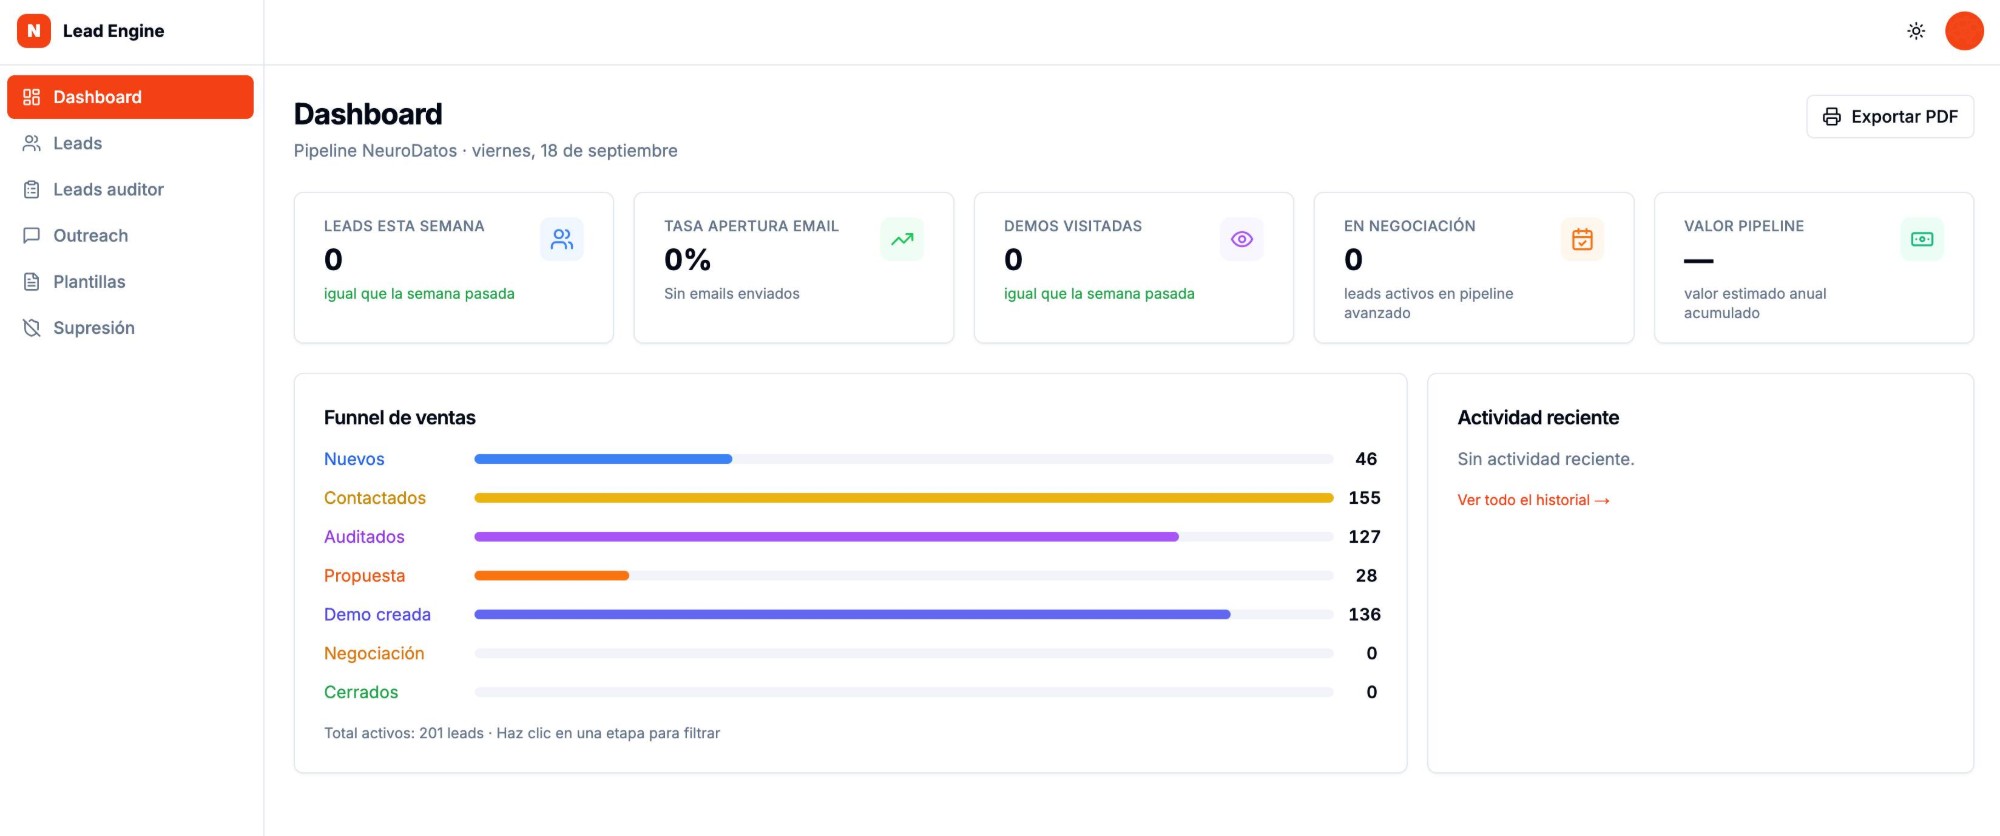Click the Pipeline NeuroDatos date subtitle
The width and height of the screenshot is (2000, 836).
pos(486,151)
